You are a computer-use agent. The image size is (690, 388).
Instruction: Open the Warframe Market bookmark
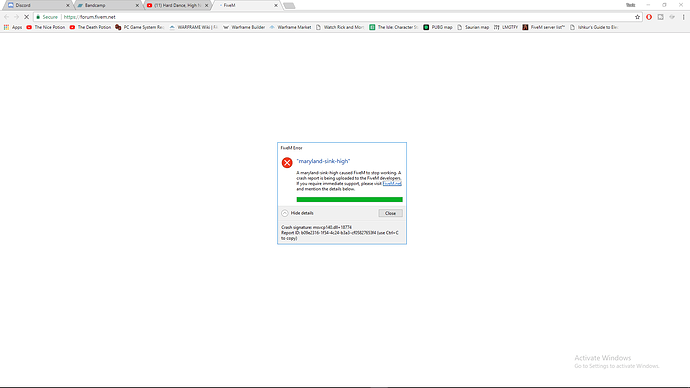point(290,27)
